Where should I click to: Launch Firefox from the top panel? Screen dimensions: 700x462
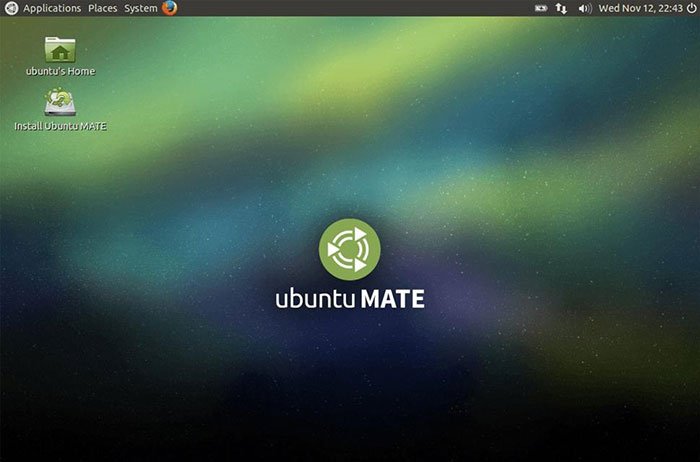click(x=169, y=8)
